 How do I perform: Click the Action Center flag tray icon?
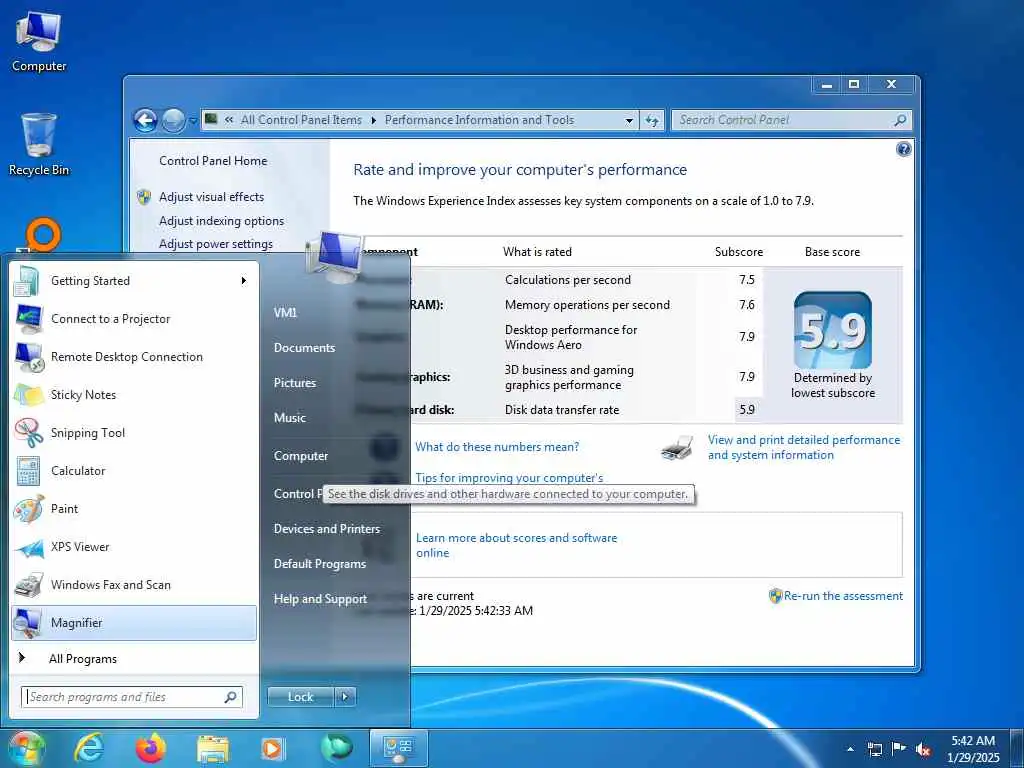coord(899,749)
